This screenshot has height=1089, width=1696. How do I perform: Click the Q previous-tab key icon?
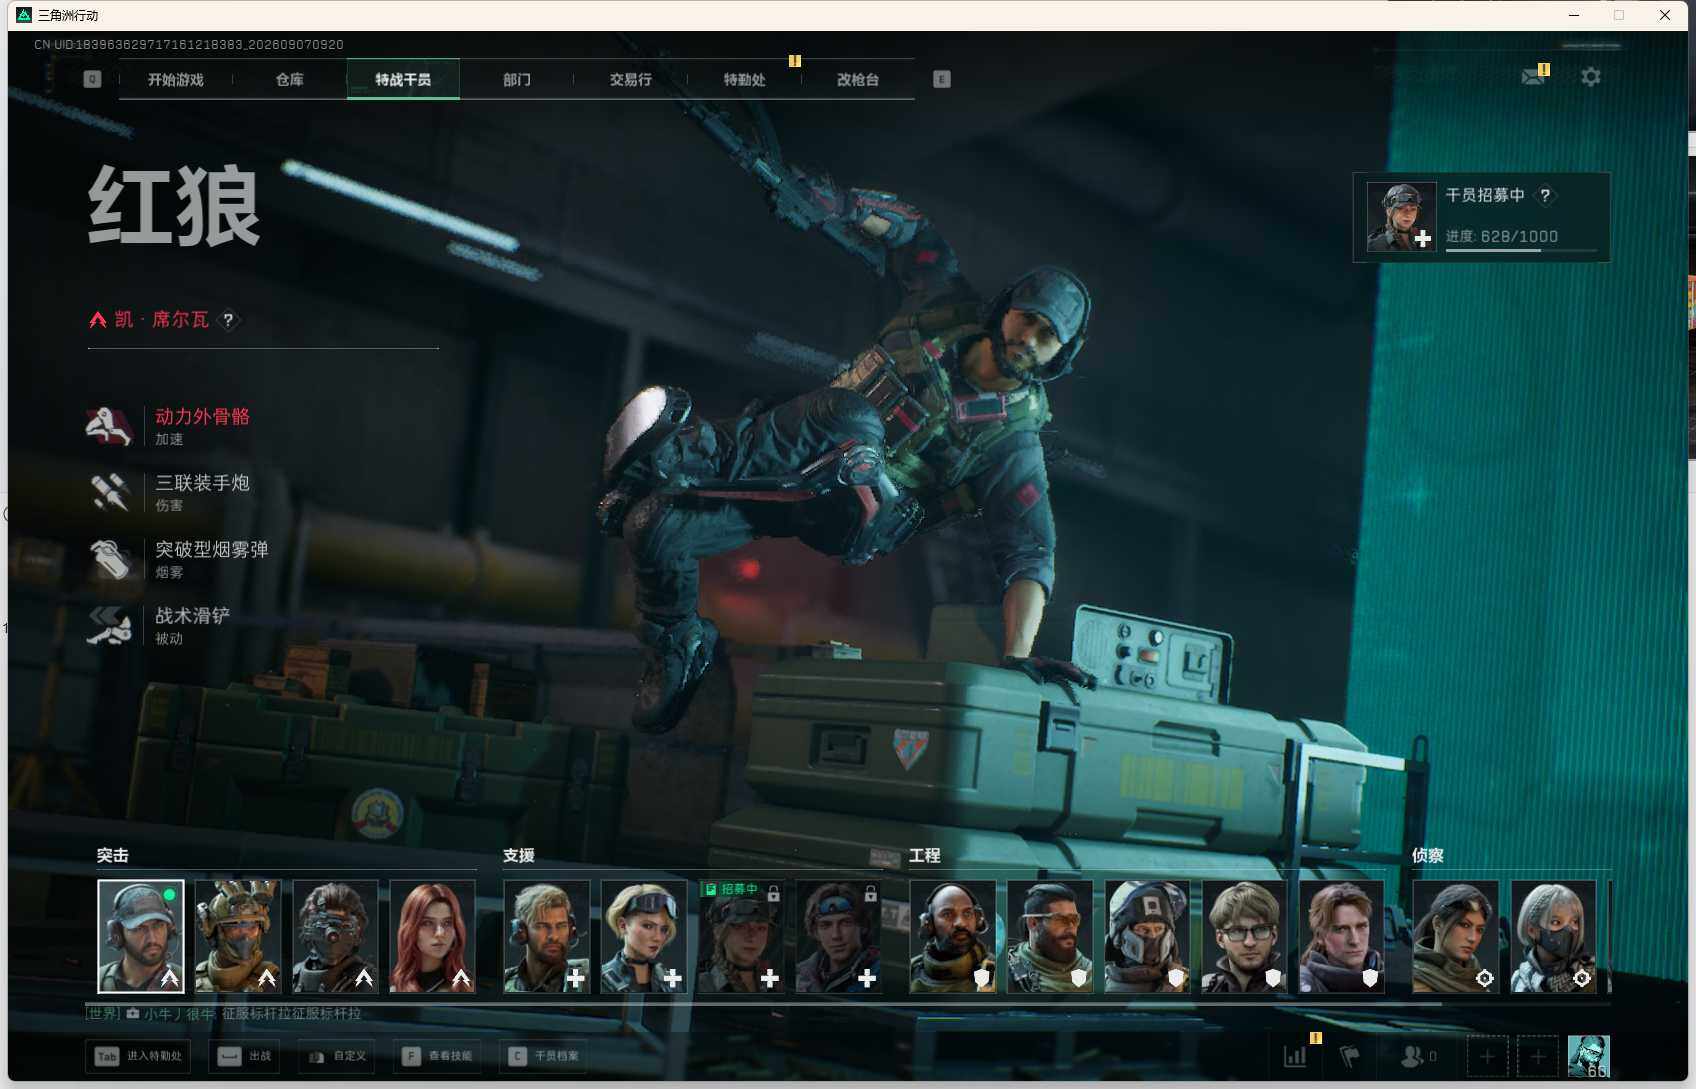click(x=92, y=79)
